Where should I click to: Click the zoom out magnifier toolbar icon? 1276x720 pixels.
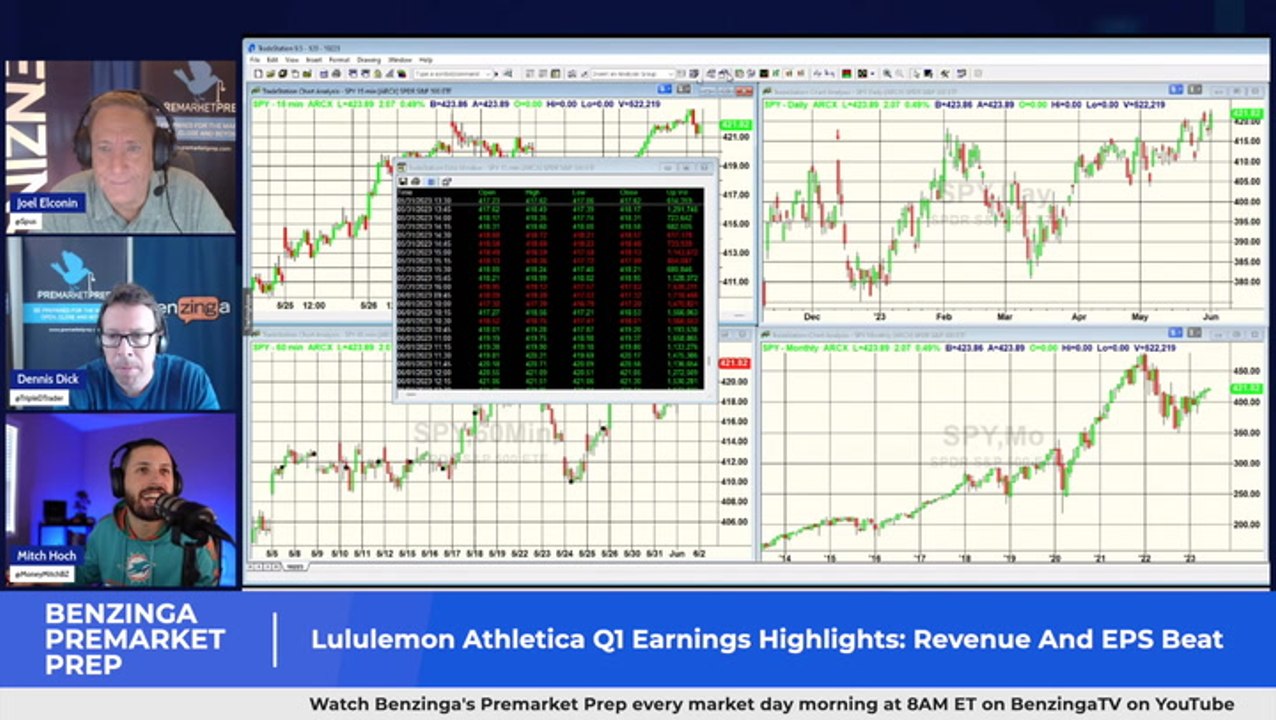pyautogui.click(x=900, y=74)
